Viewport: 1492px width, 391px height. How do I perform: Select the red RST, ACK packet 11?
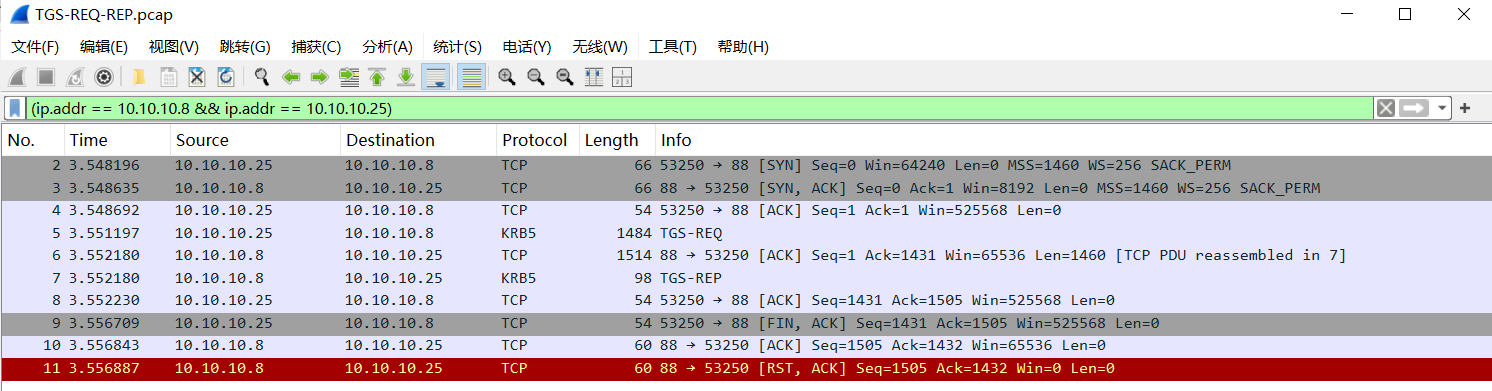tap(746, 368)
